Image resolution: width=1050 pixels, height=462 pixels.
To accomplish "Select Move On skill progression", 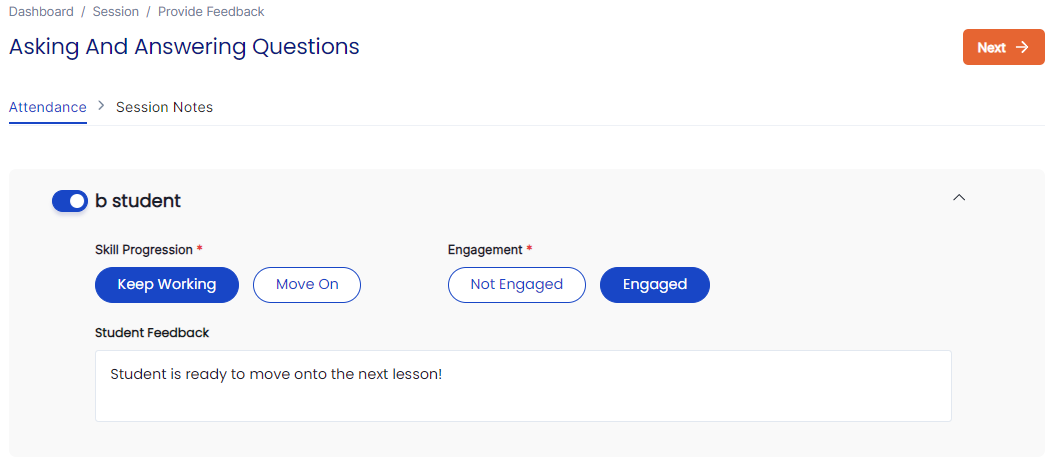I will click(307, 285).
